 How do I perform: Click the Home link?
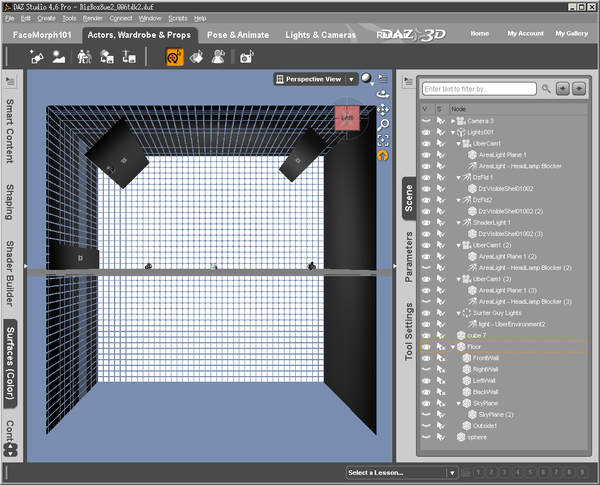click(479, 34)
